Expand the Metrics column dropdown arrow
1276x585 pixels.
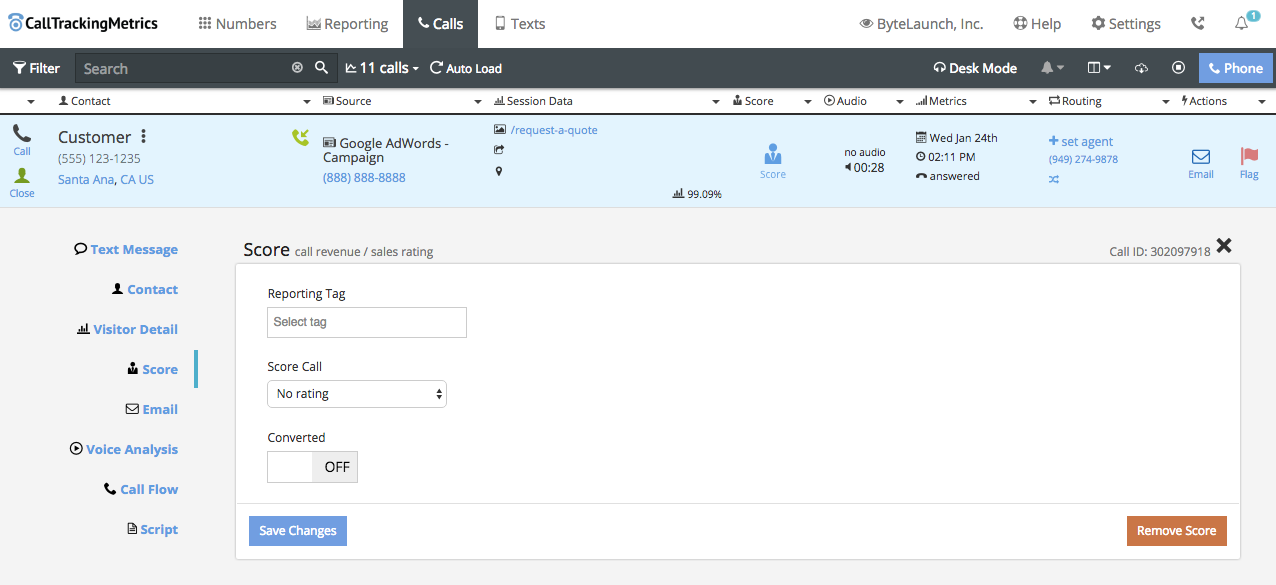click(1033, 102)
